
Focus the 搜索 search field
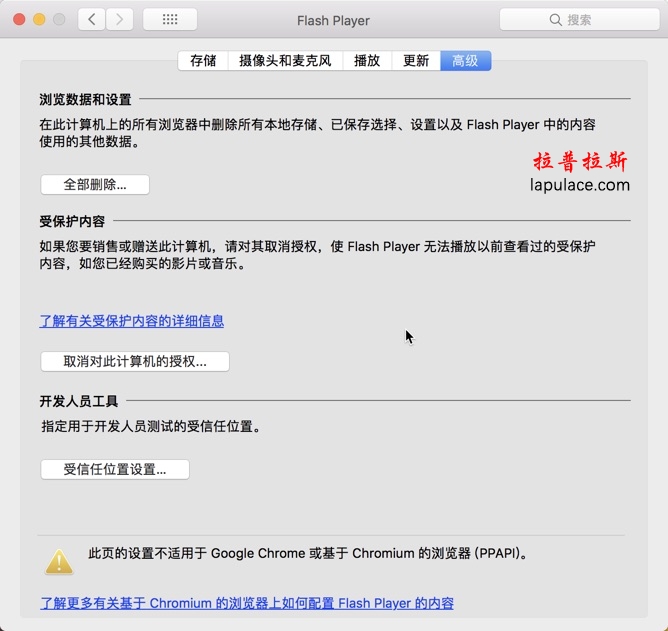pyautogui.click(x=579, y=20)
